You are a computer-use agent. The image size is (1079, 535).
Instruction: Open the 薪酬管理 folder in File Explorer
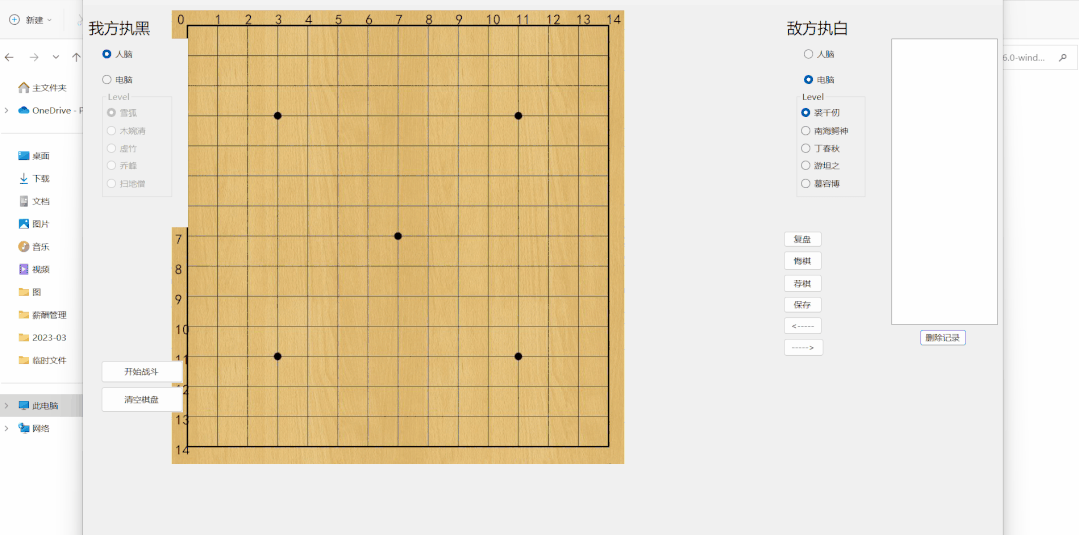pos(43,315)
